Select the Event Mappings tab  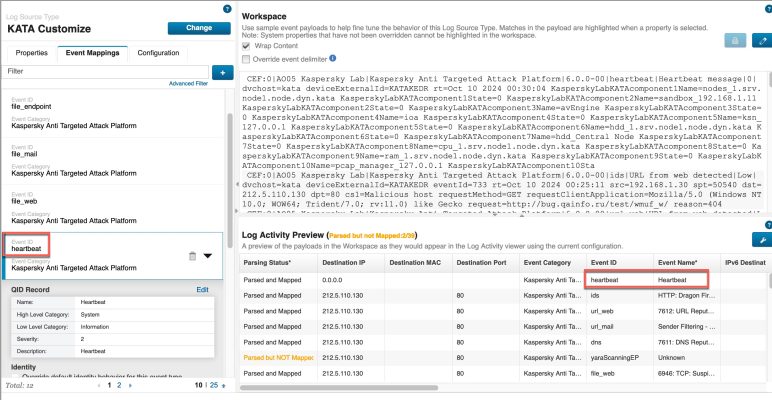coord(93,53)
